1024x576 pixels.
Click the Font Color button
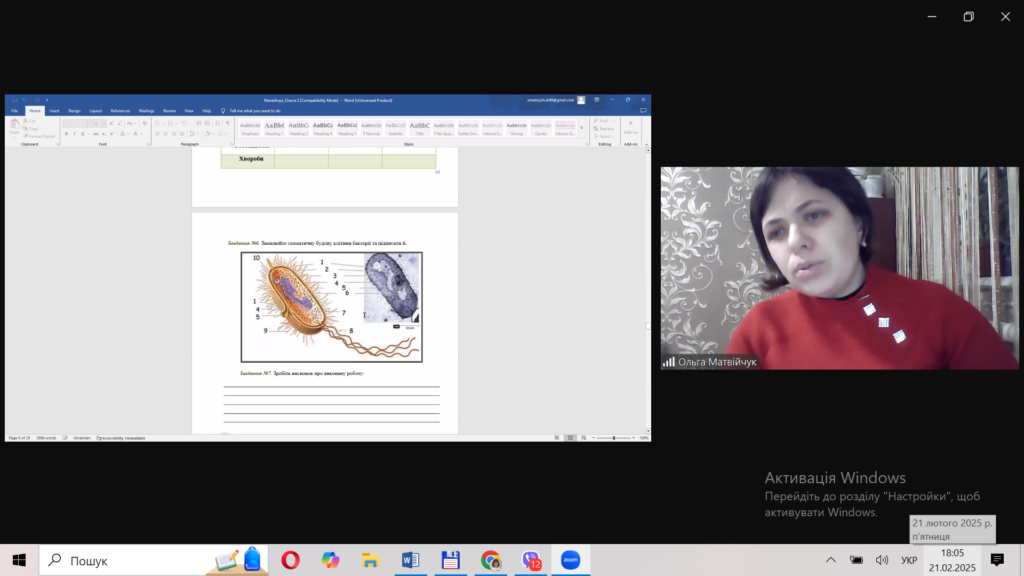pyautogui.click(x=135, y=134)
